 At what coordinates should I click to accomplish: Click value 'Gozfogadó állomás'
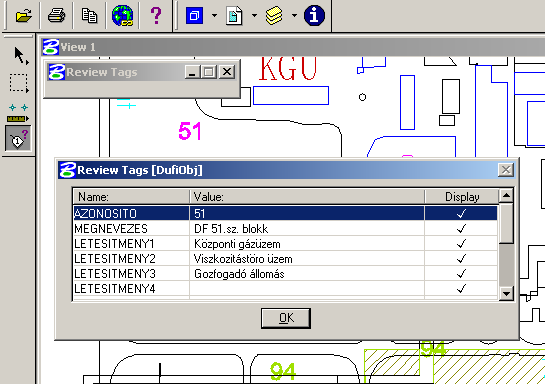tap(239, 274)
